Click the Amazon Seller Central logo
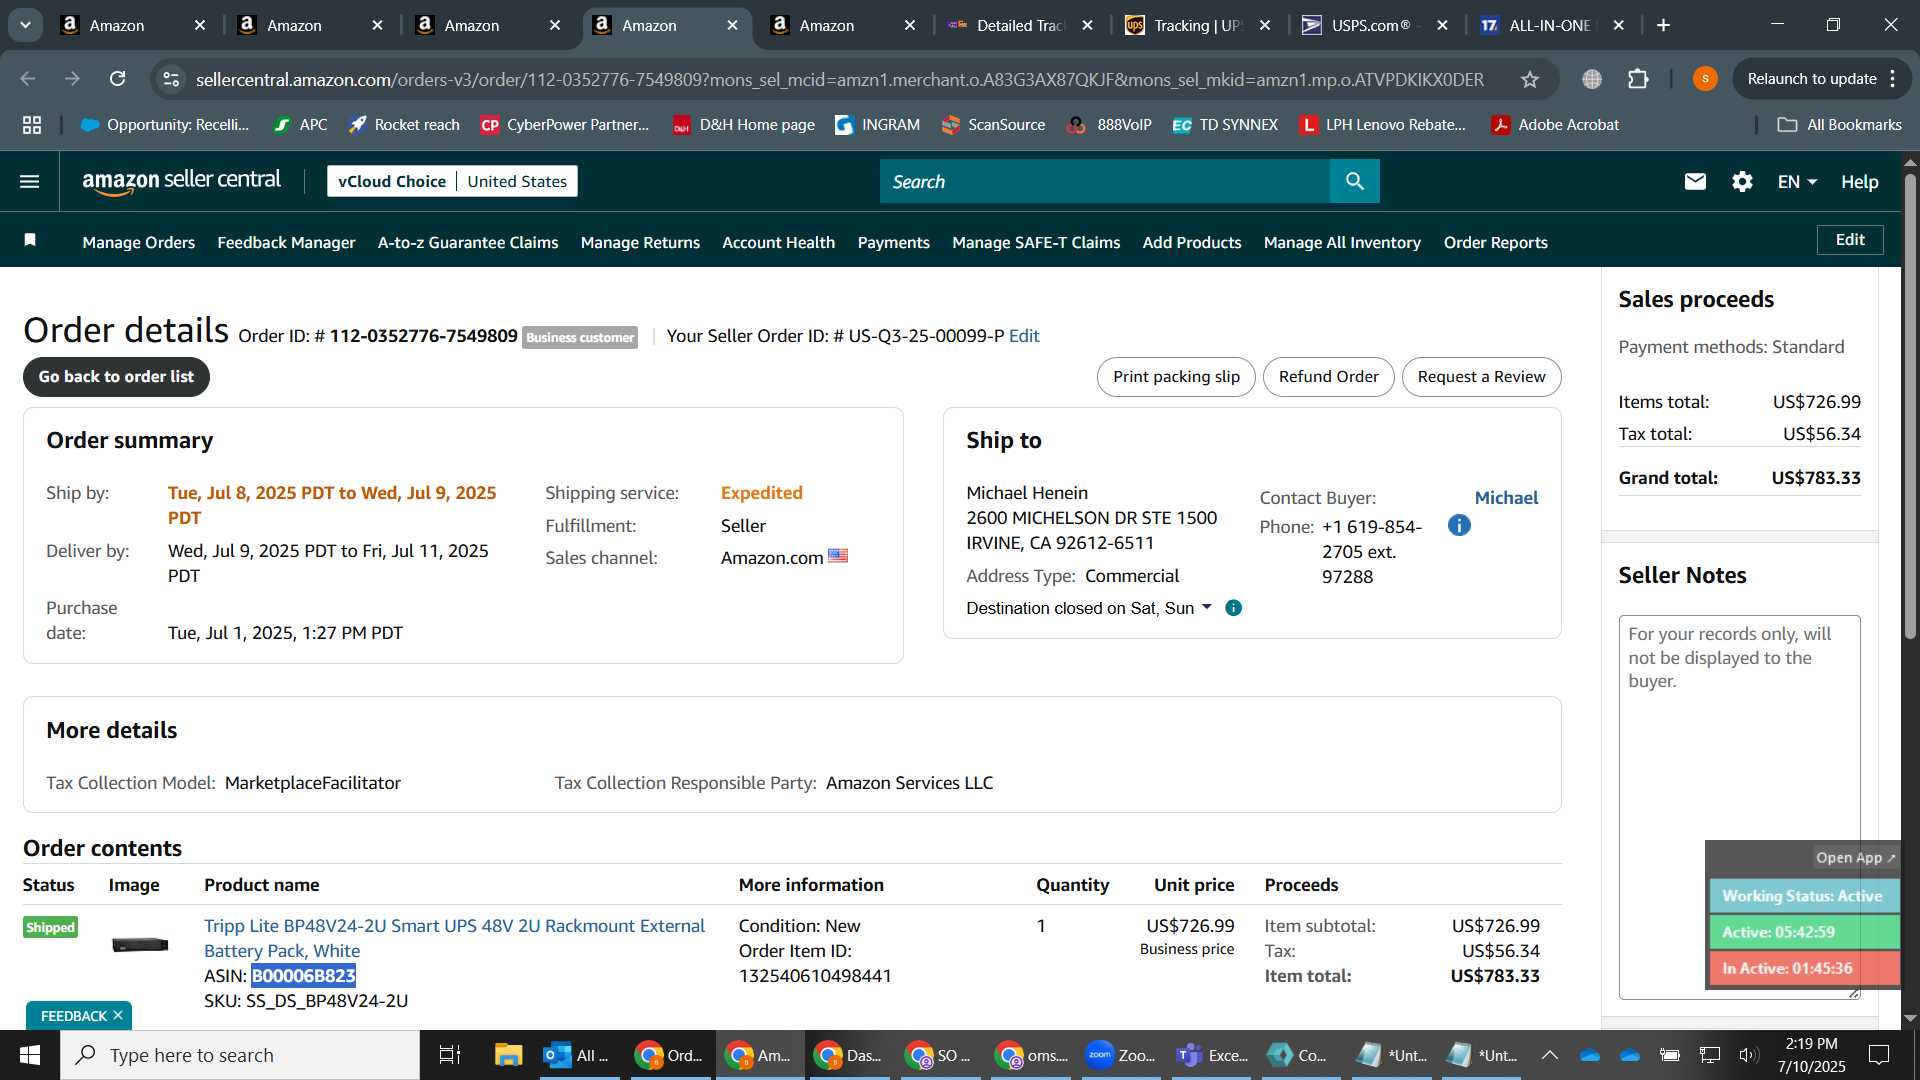The image size is (1920, 1080). coord(181,181)
